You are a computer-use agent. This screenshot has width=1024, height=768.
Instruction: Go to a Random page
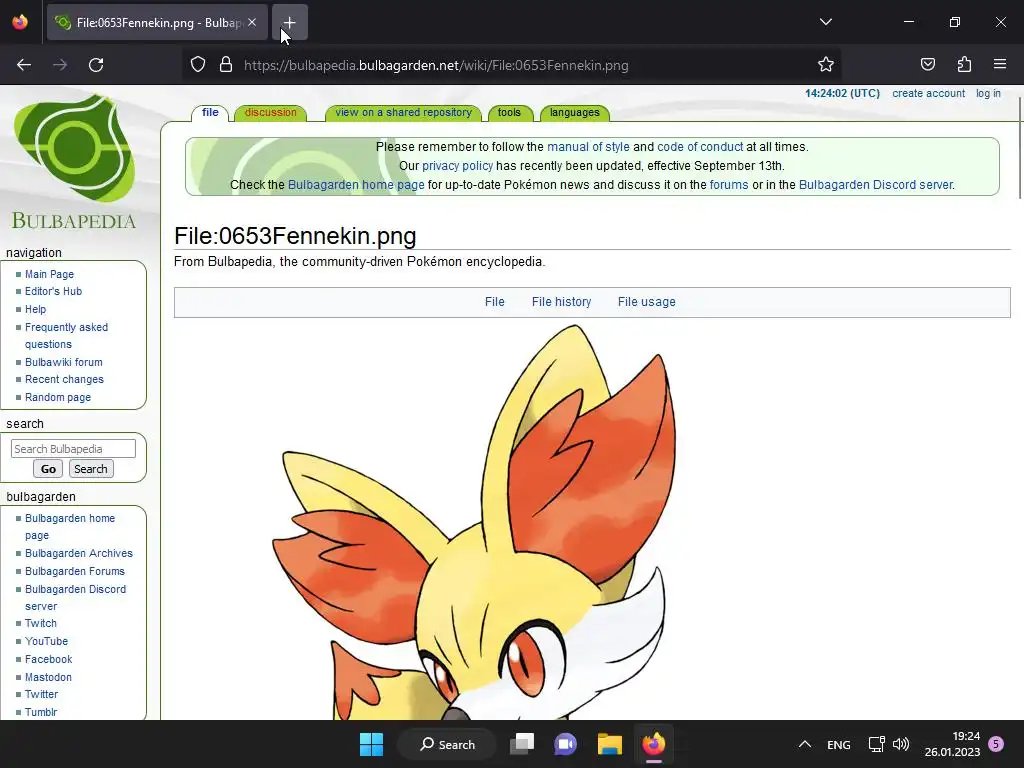[57, 397]
